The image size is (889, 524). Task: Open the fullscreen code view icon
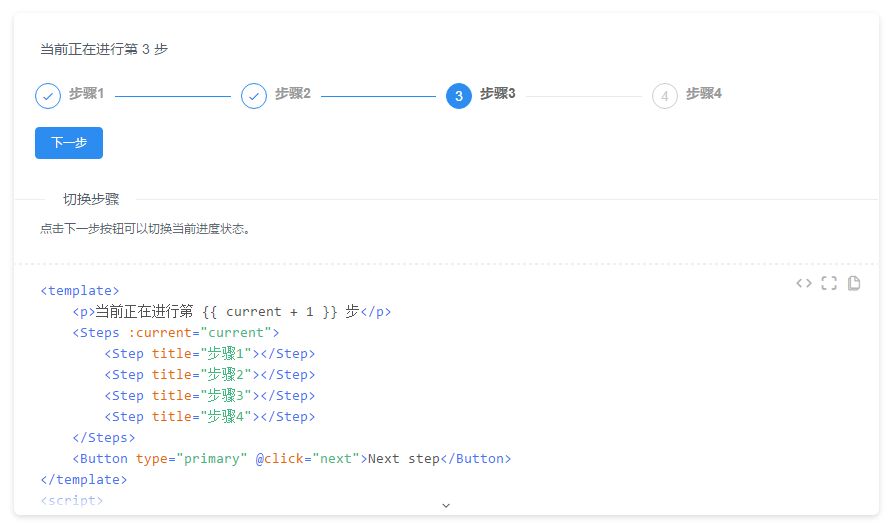(829, 283)
